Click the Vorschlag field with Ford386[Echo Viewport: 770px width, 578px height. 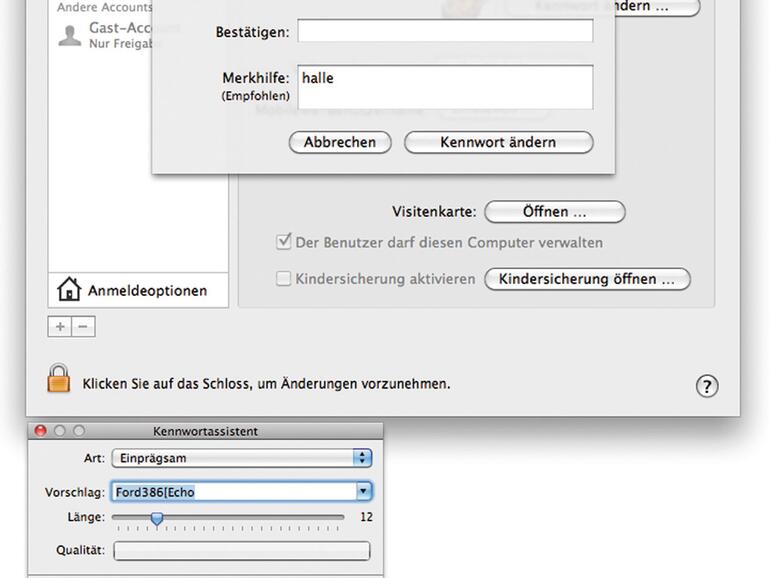(x=235, y=492)
